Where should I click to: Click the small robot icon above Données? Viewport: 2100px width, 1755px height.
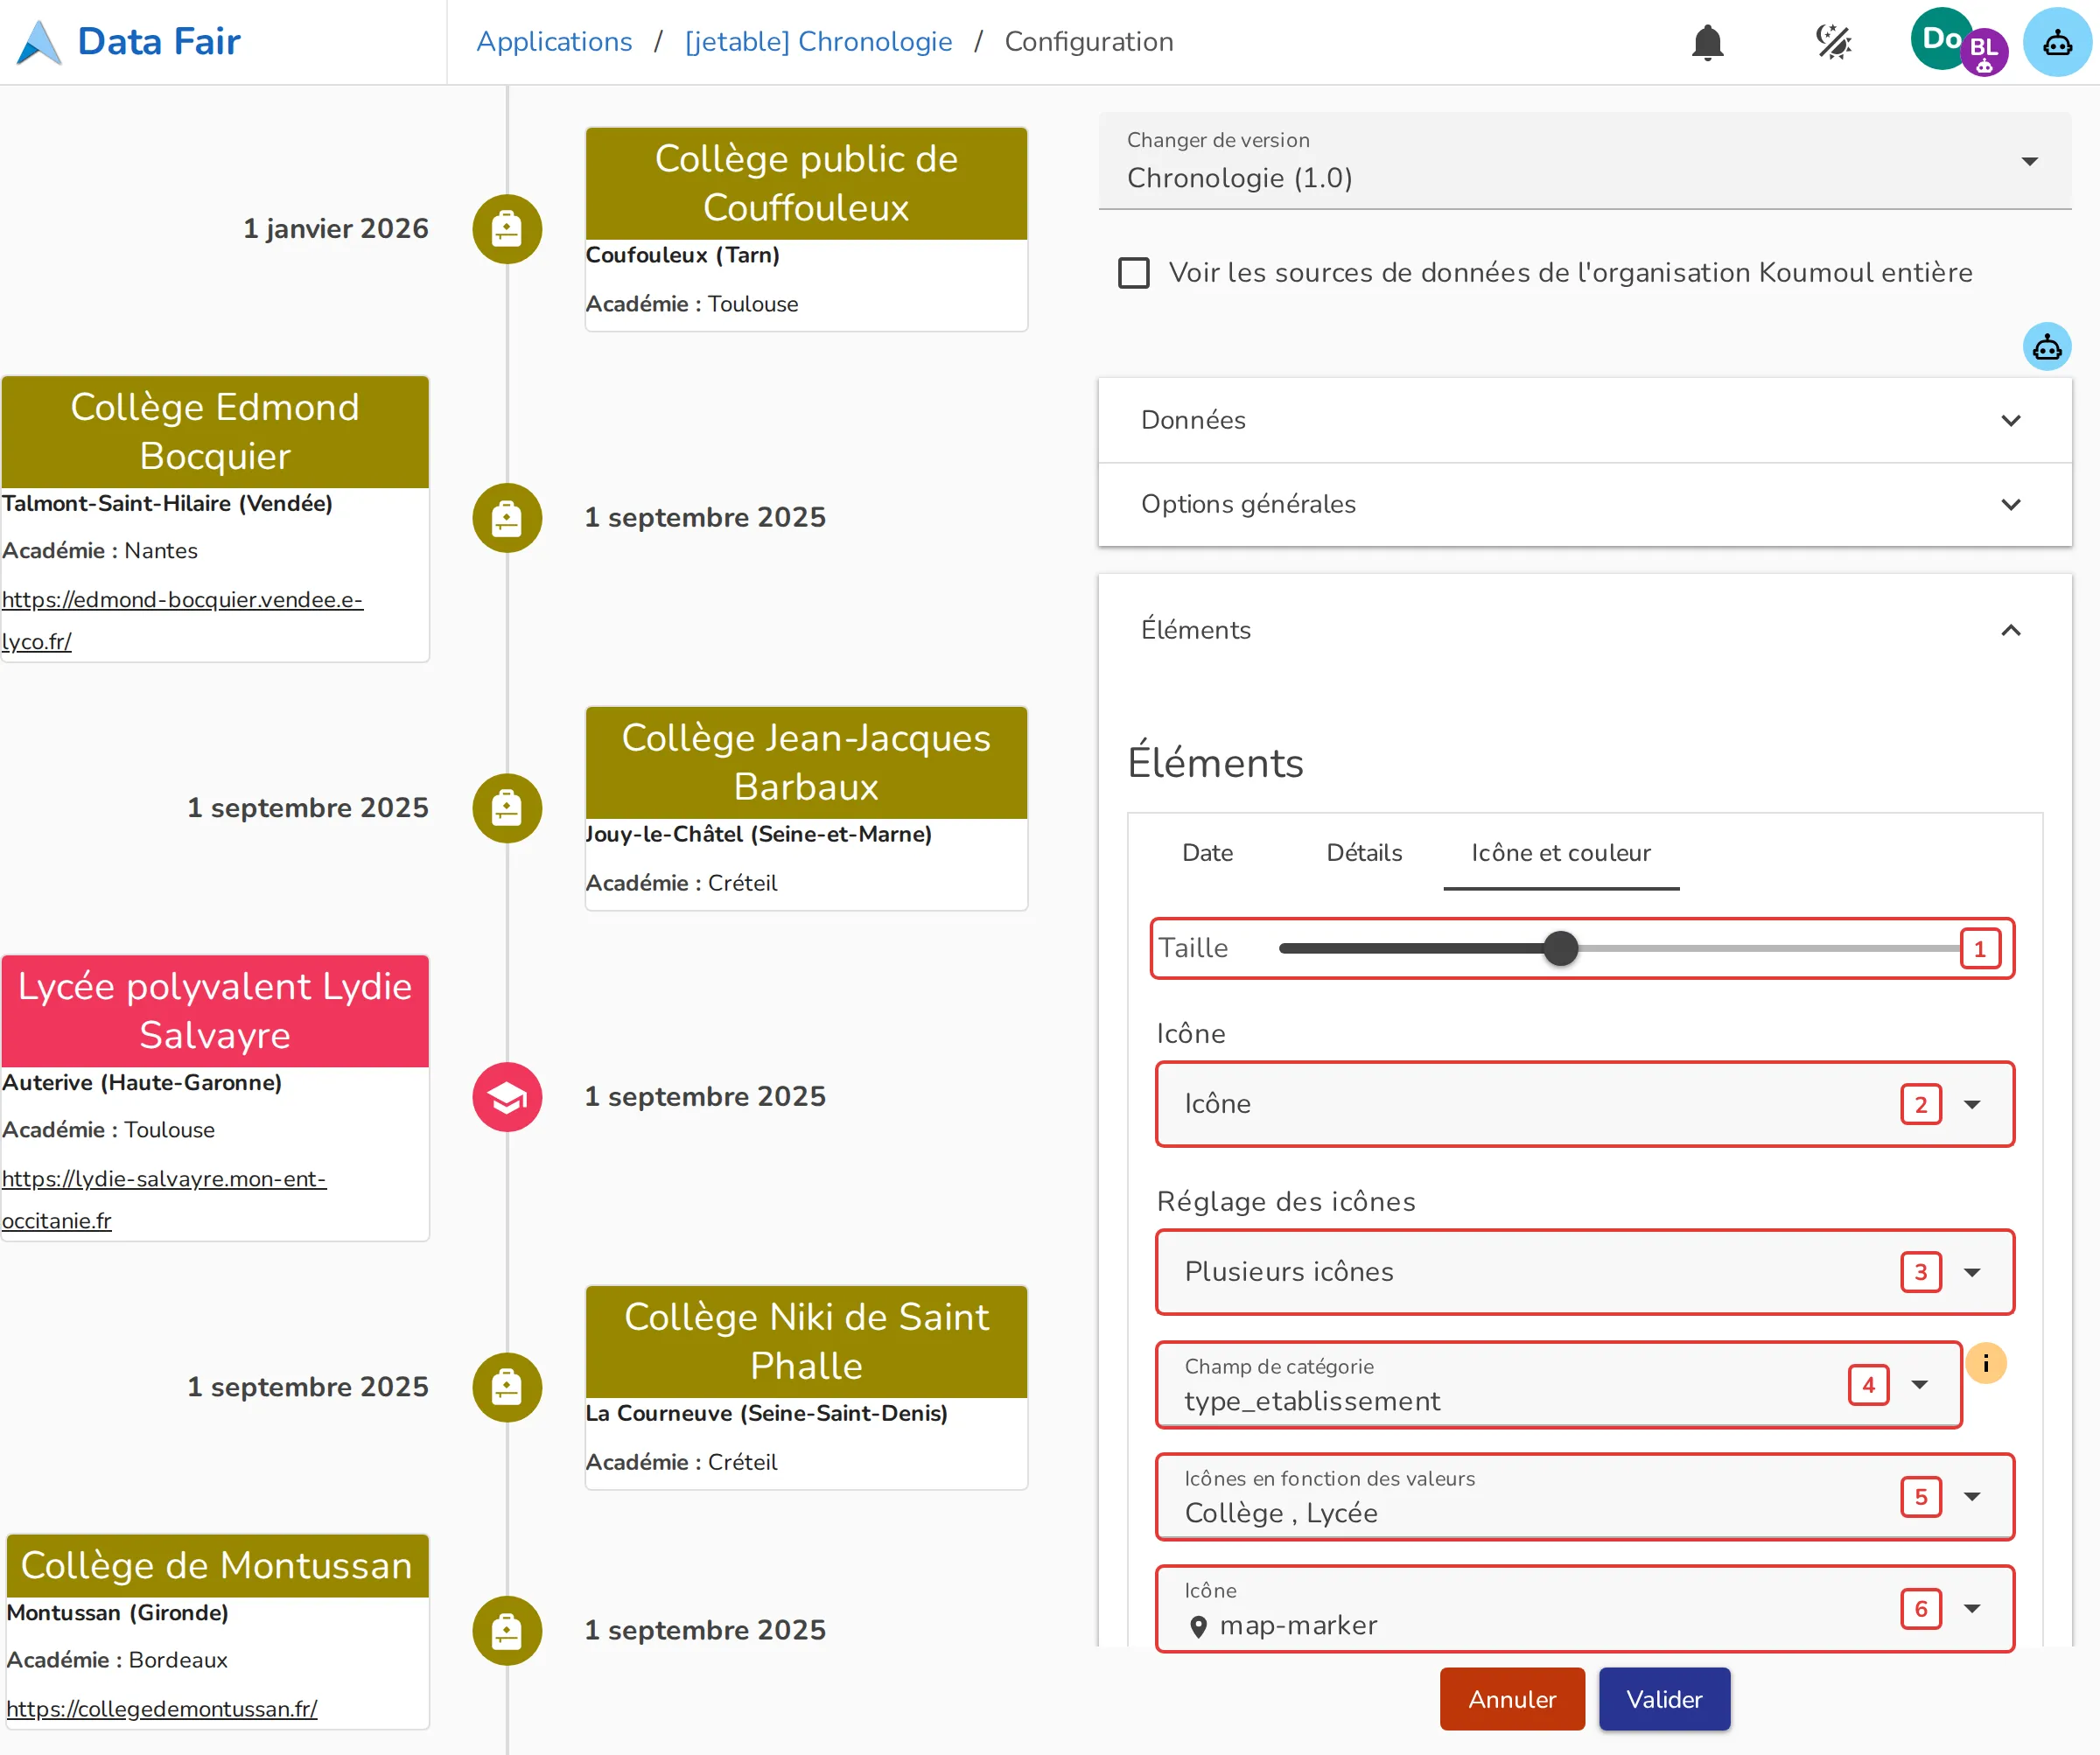tap(2047, 347)
